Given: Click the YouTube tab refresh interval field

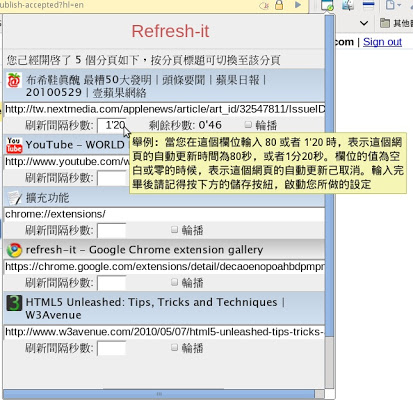Looking at the screenshot, I should tap(112, 178).
